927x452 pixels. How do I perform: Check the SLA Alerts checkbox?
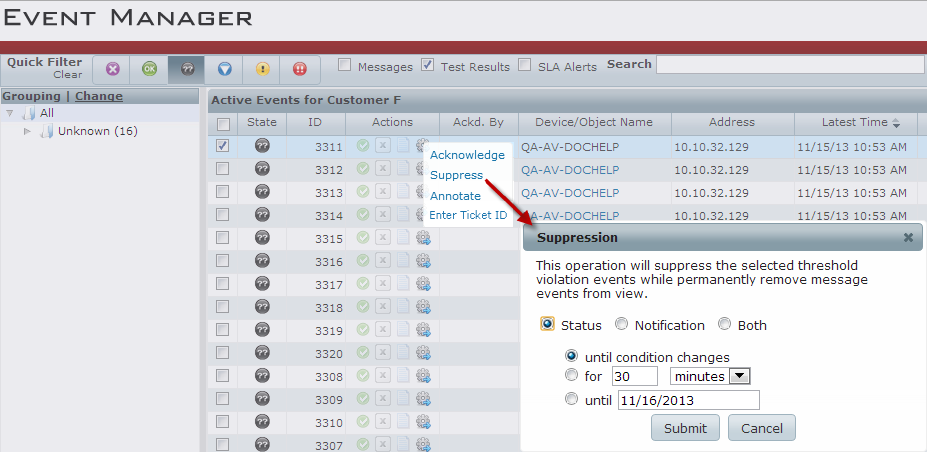[x=525, y=66]
